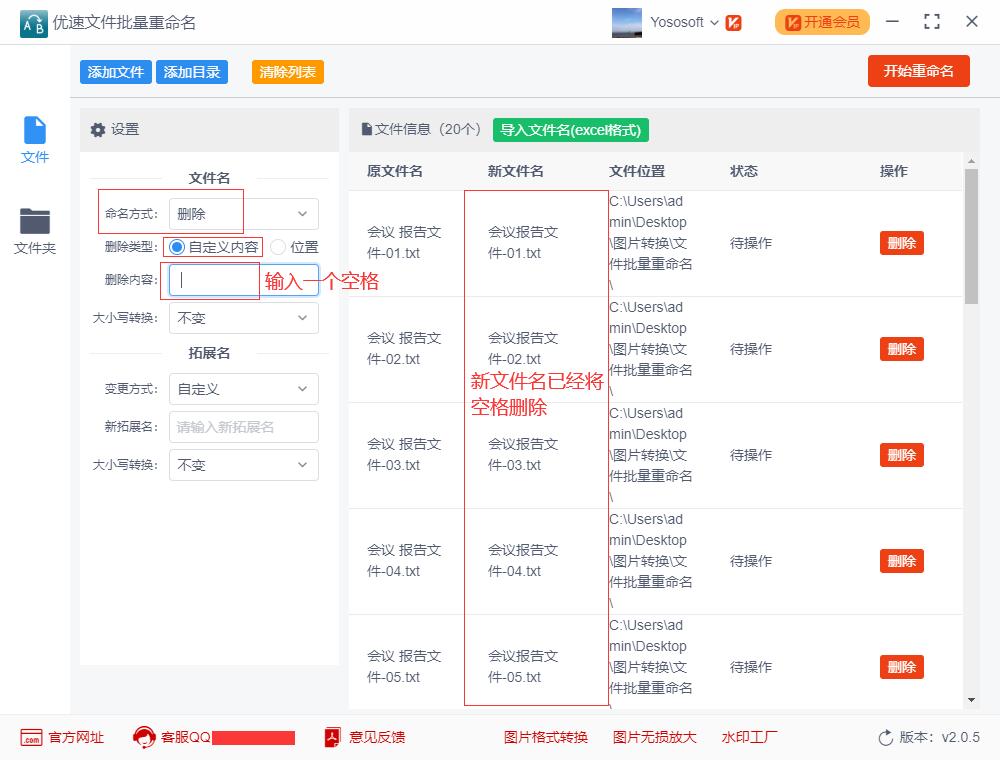Delete row 会议 报告文件-01.txt
This screenshot has height=760, width=1000.
pyautogui.click(x=902, y=243)
